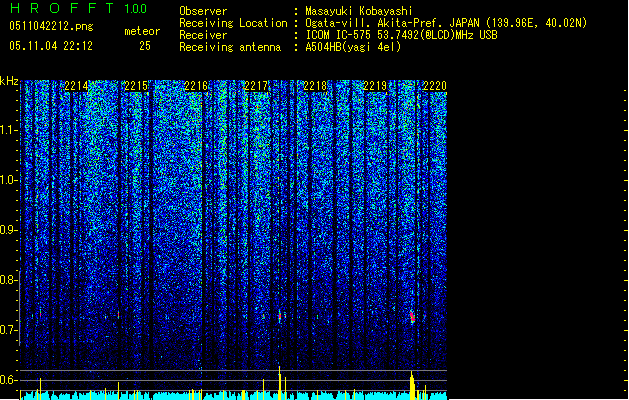629x400 pixels.
Task: Click the 2216 time marker
Action: point(196,86)
